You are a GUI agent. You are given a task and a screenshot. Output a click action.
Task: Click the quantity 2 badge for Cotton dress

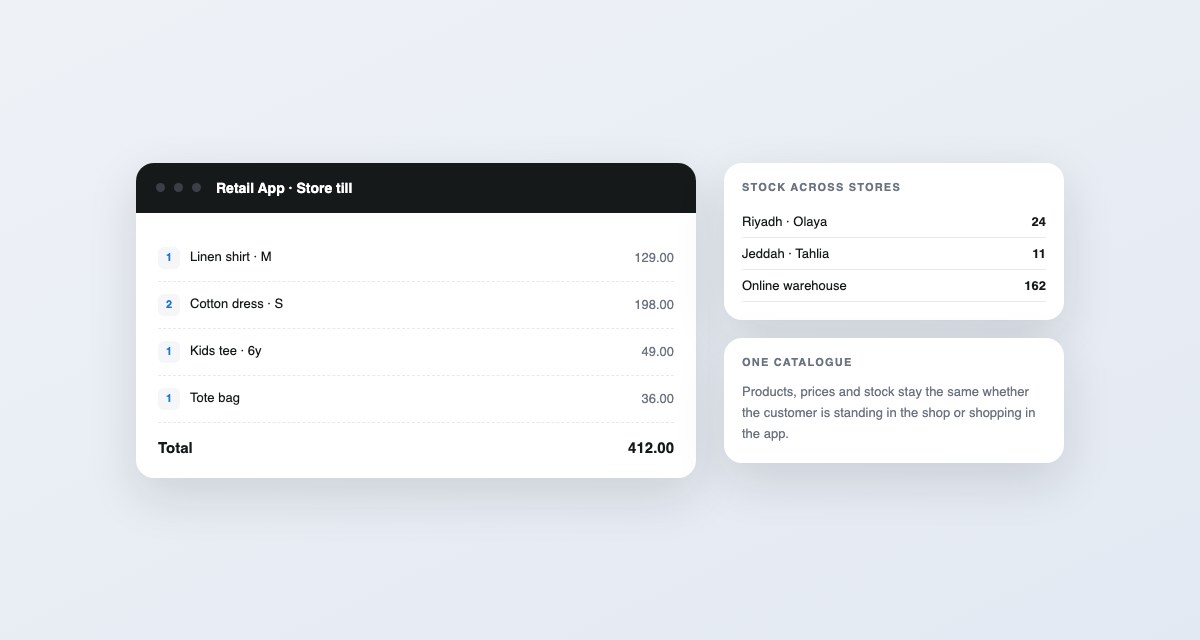coord(169,305)
